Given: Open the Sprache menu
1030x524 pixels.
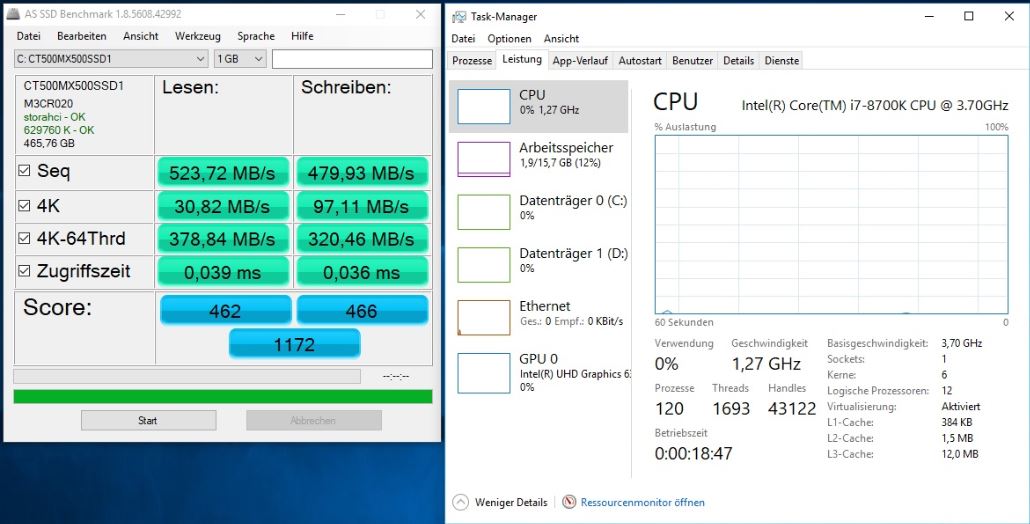Looking at the screenshot, I should [x=256, y=36].
